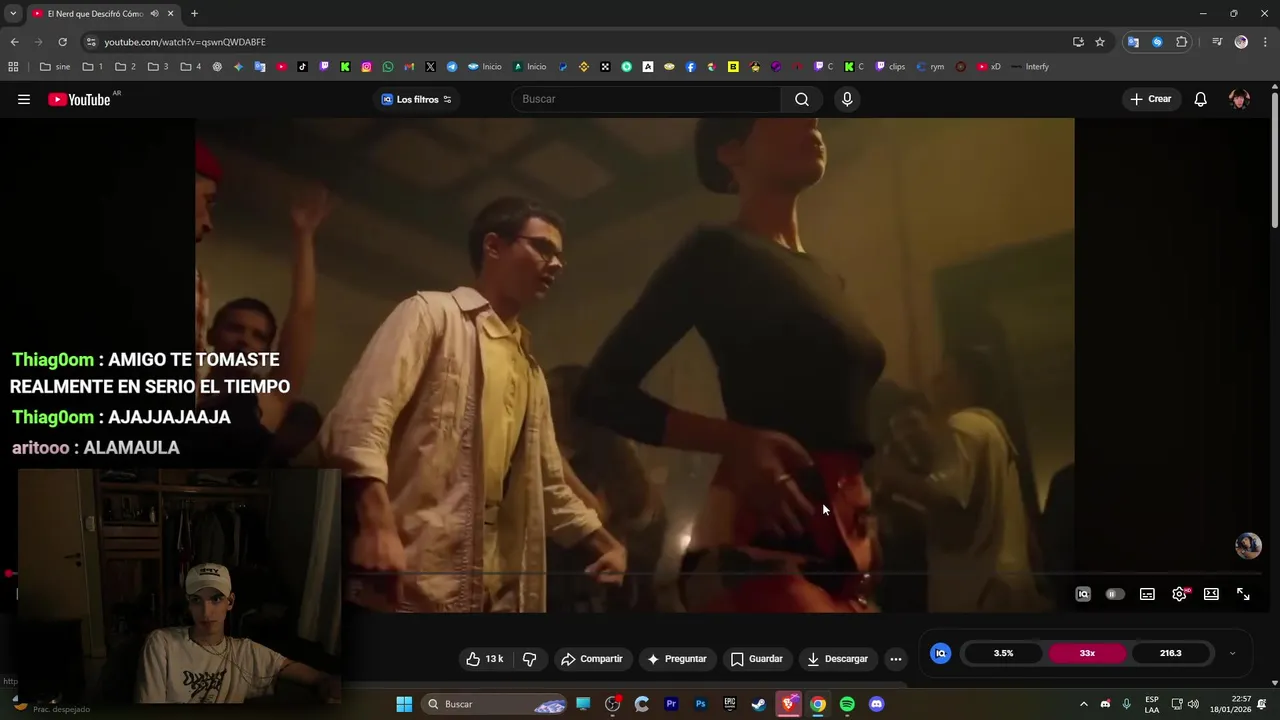
Task: Click the 33x vidIQ stat pill
Action: pyautogui.click(x=1087, y=653)
